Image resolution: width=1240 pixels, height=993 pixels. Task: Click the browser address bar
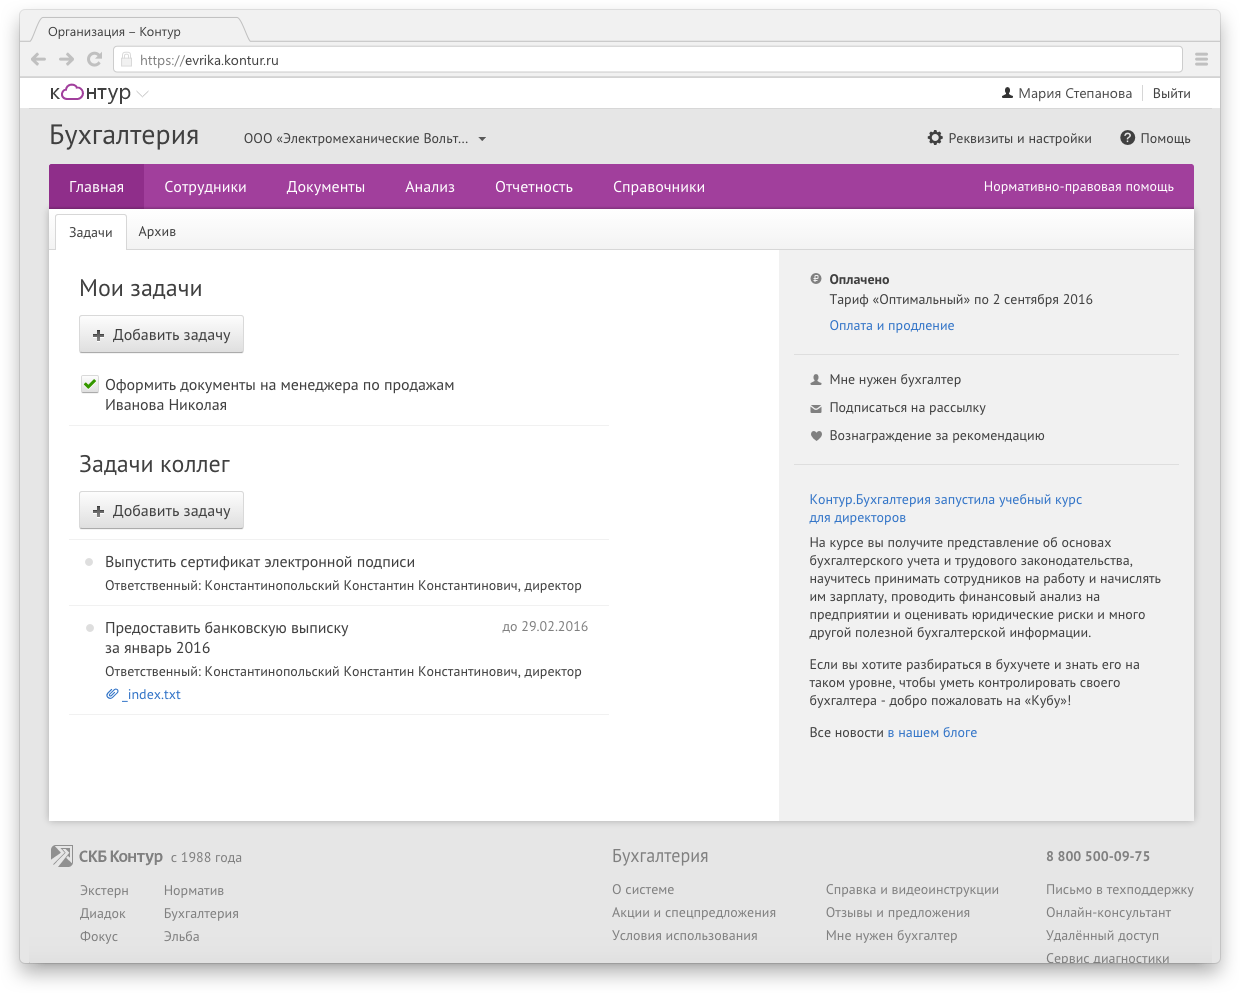(x=648, y=59)
